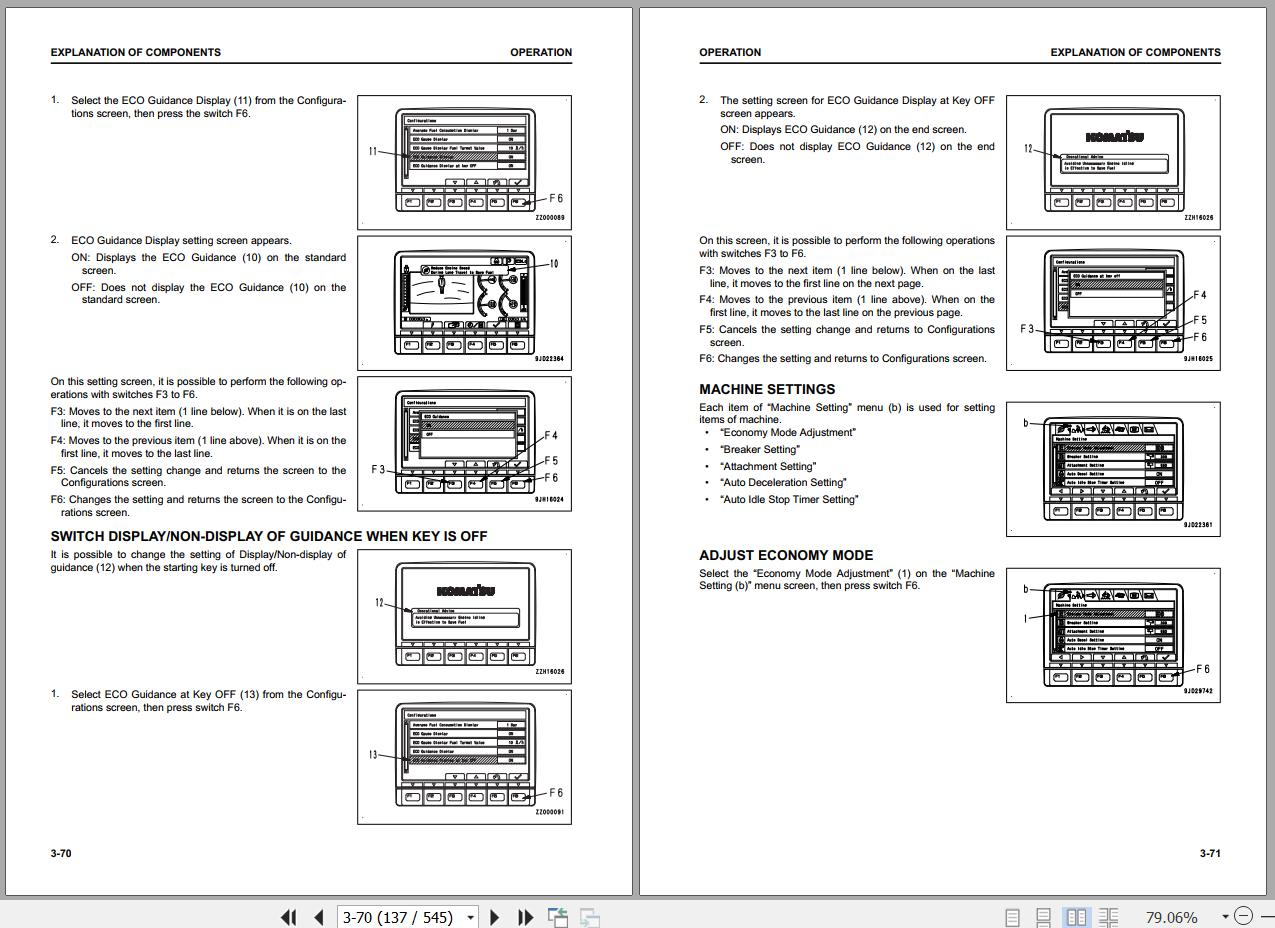Screen dimensions: 1275x928
Task: Click the left page header EXPLANATION OF COMPONENTS
Action: point(136,52)
